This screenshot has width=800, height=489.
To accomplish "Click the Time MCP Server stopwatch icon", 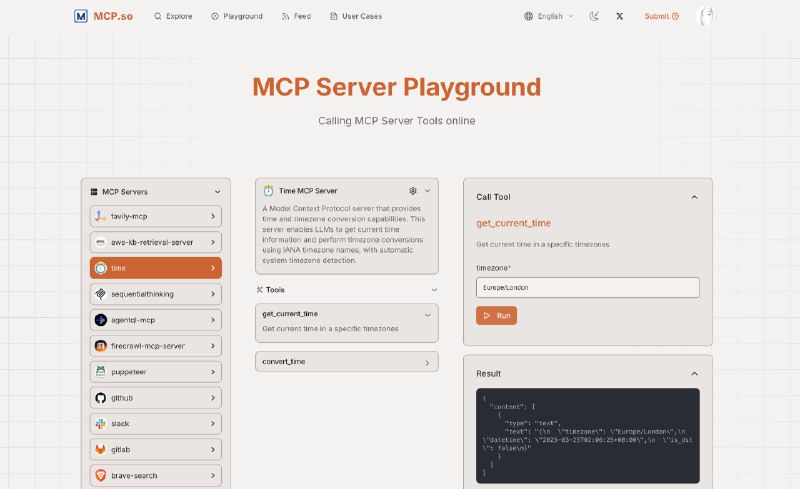I will coord(268,191).
